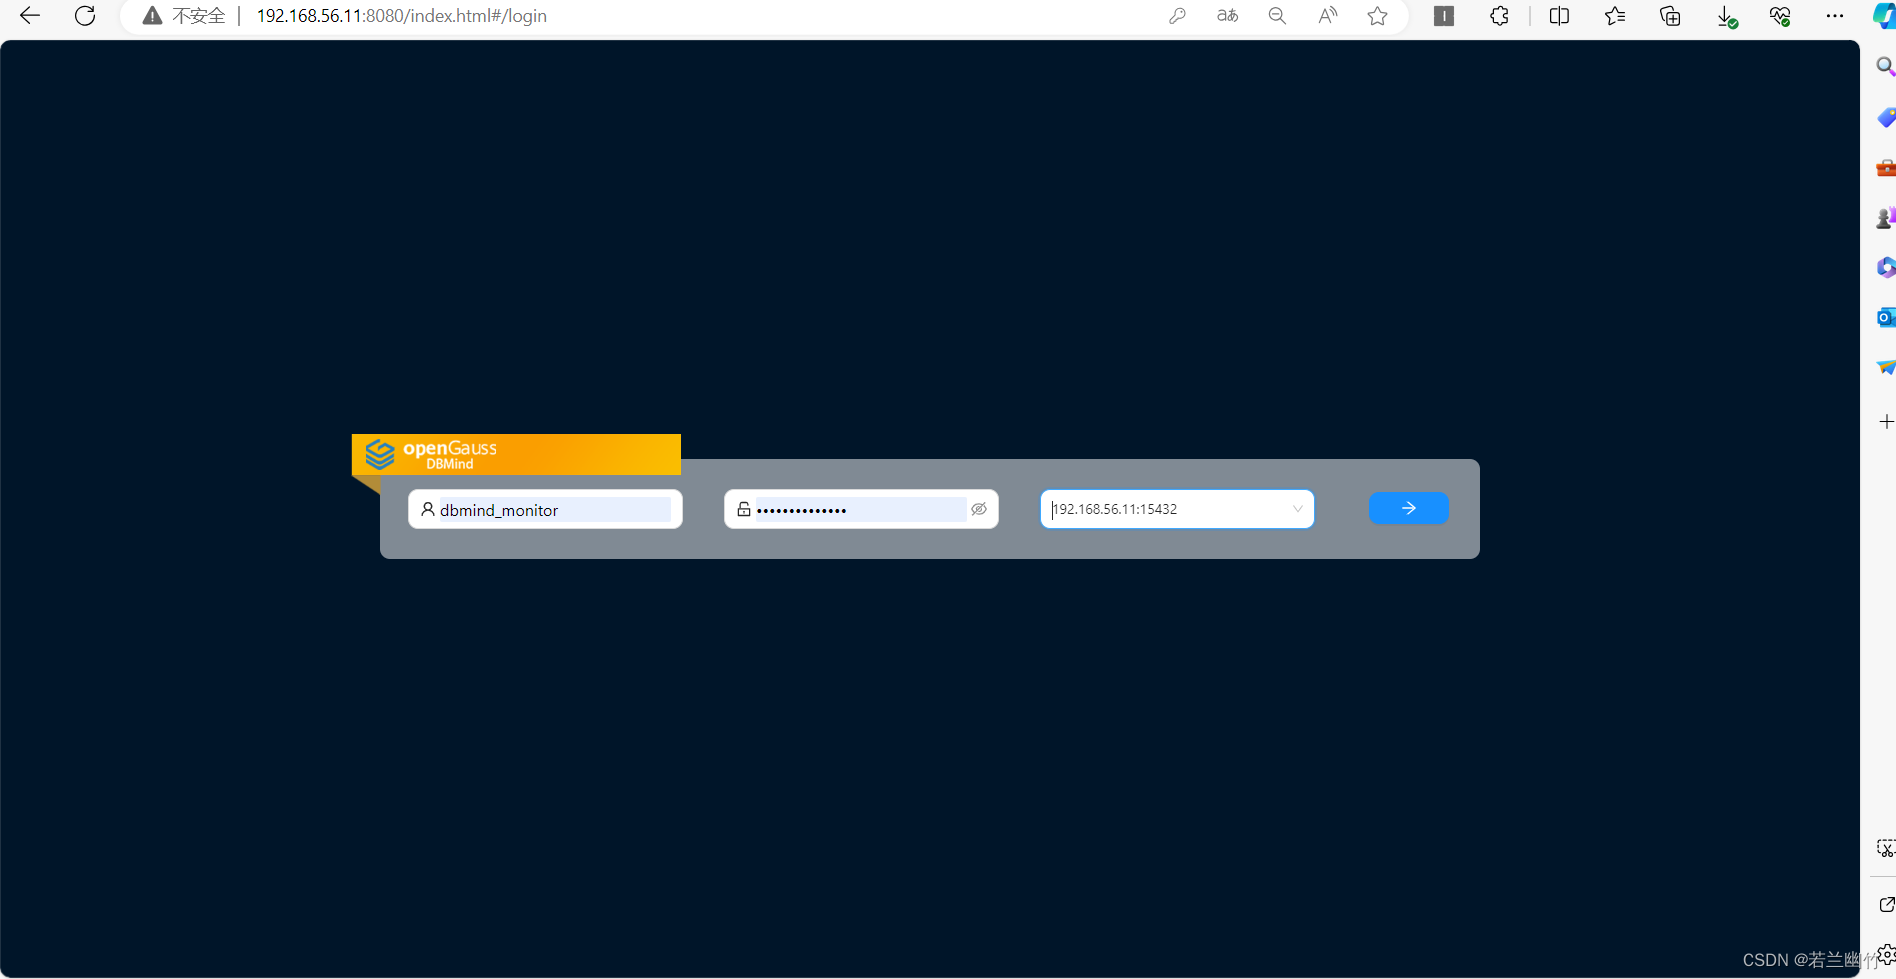
Task: Toggle split screen icon
Action: click(1559, 16)
